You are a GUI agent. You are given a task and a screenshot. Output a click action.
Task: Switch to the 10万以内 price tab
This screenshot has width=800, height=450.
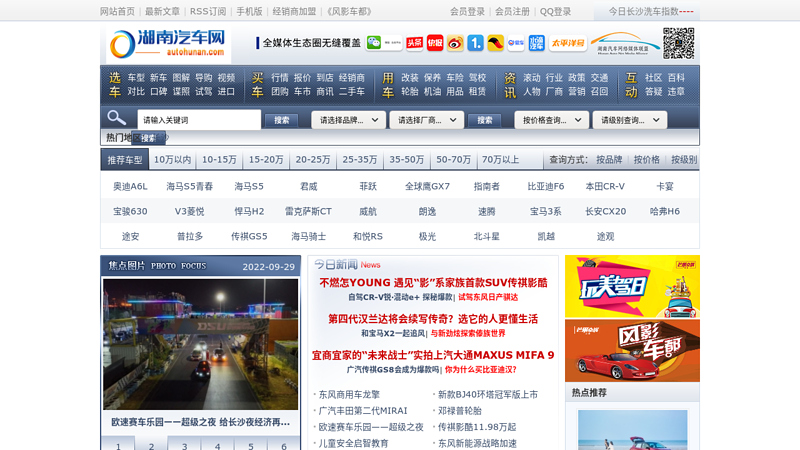pyautogui.click(x=172, y=160)
